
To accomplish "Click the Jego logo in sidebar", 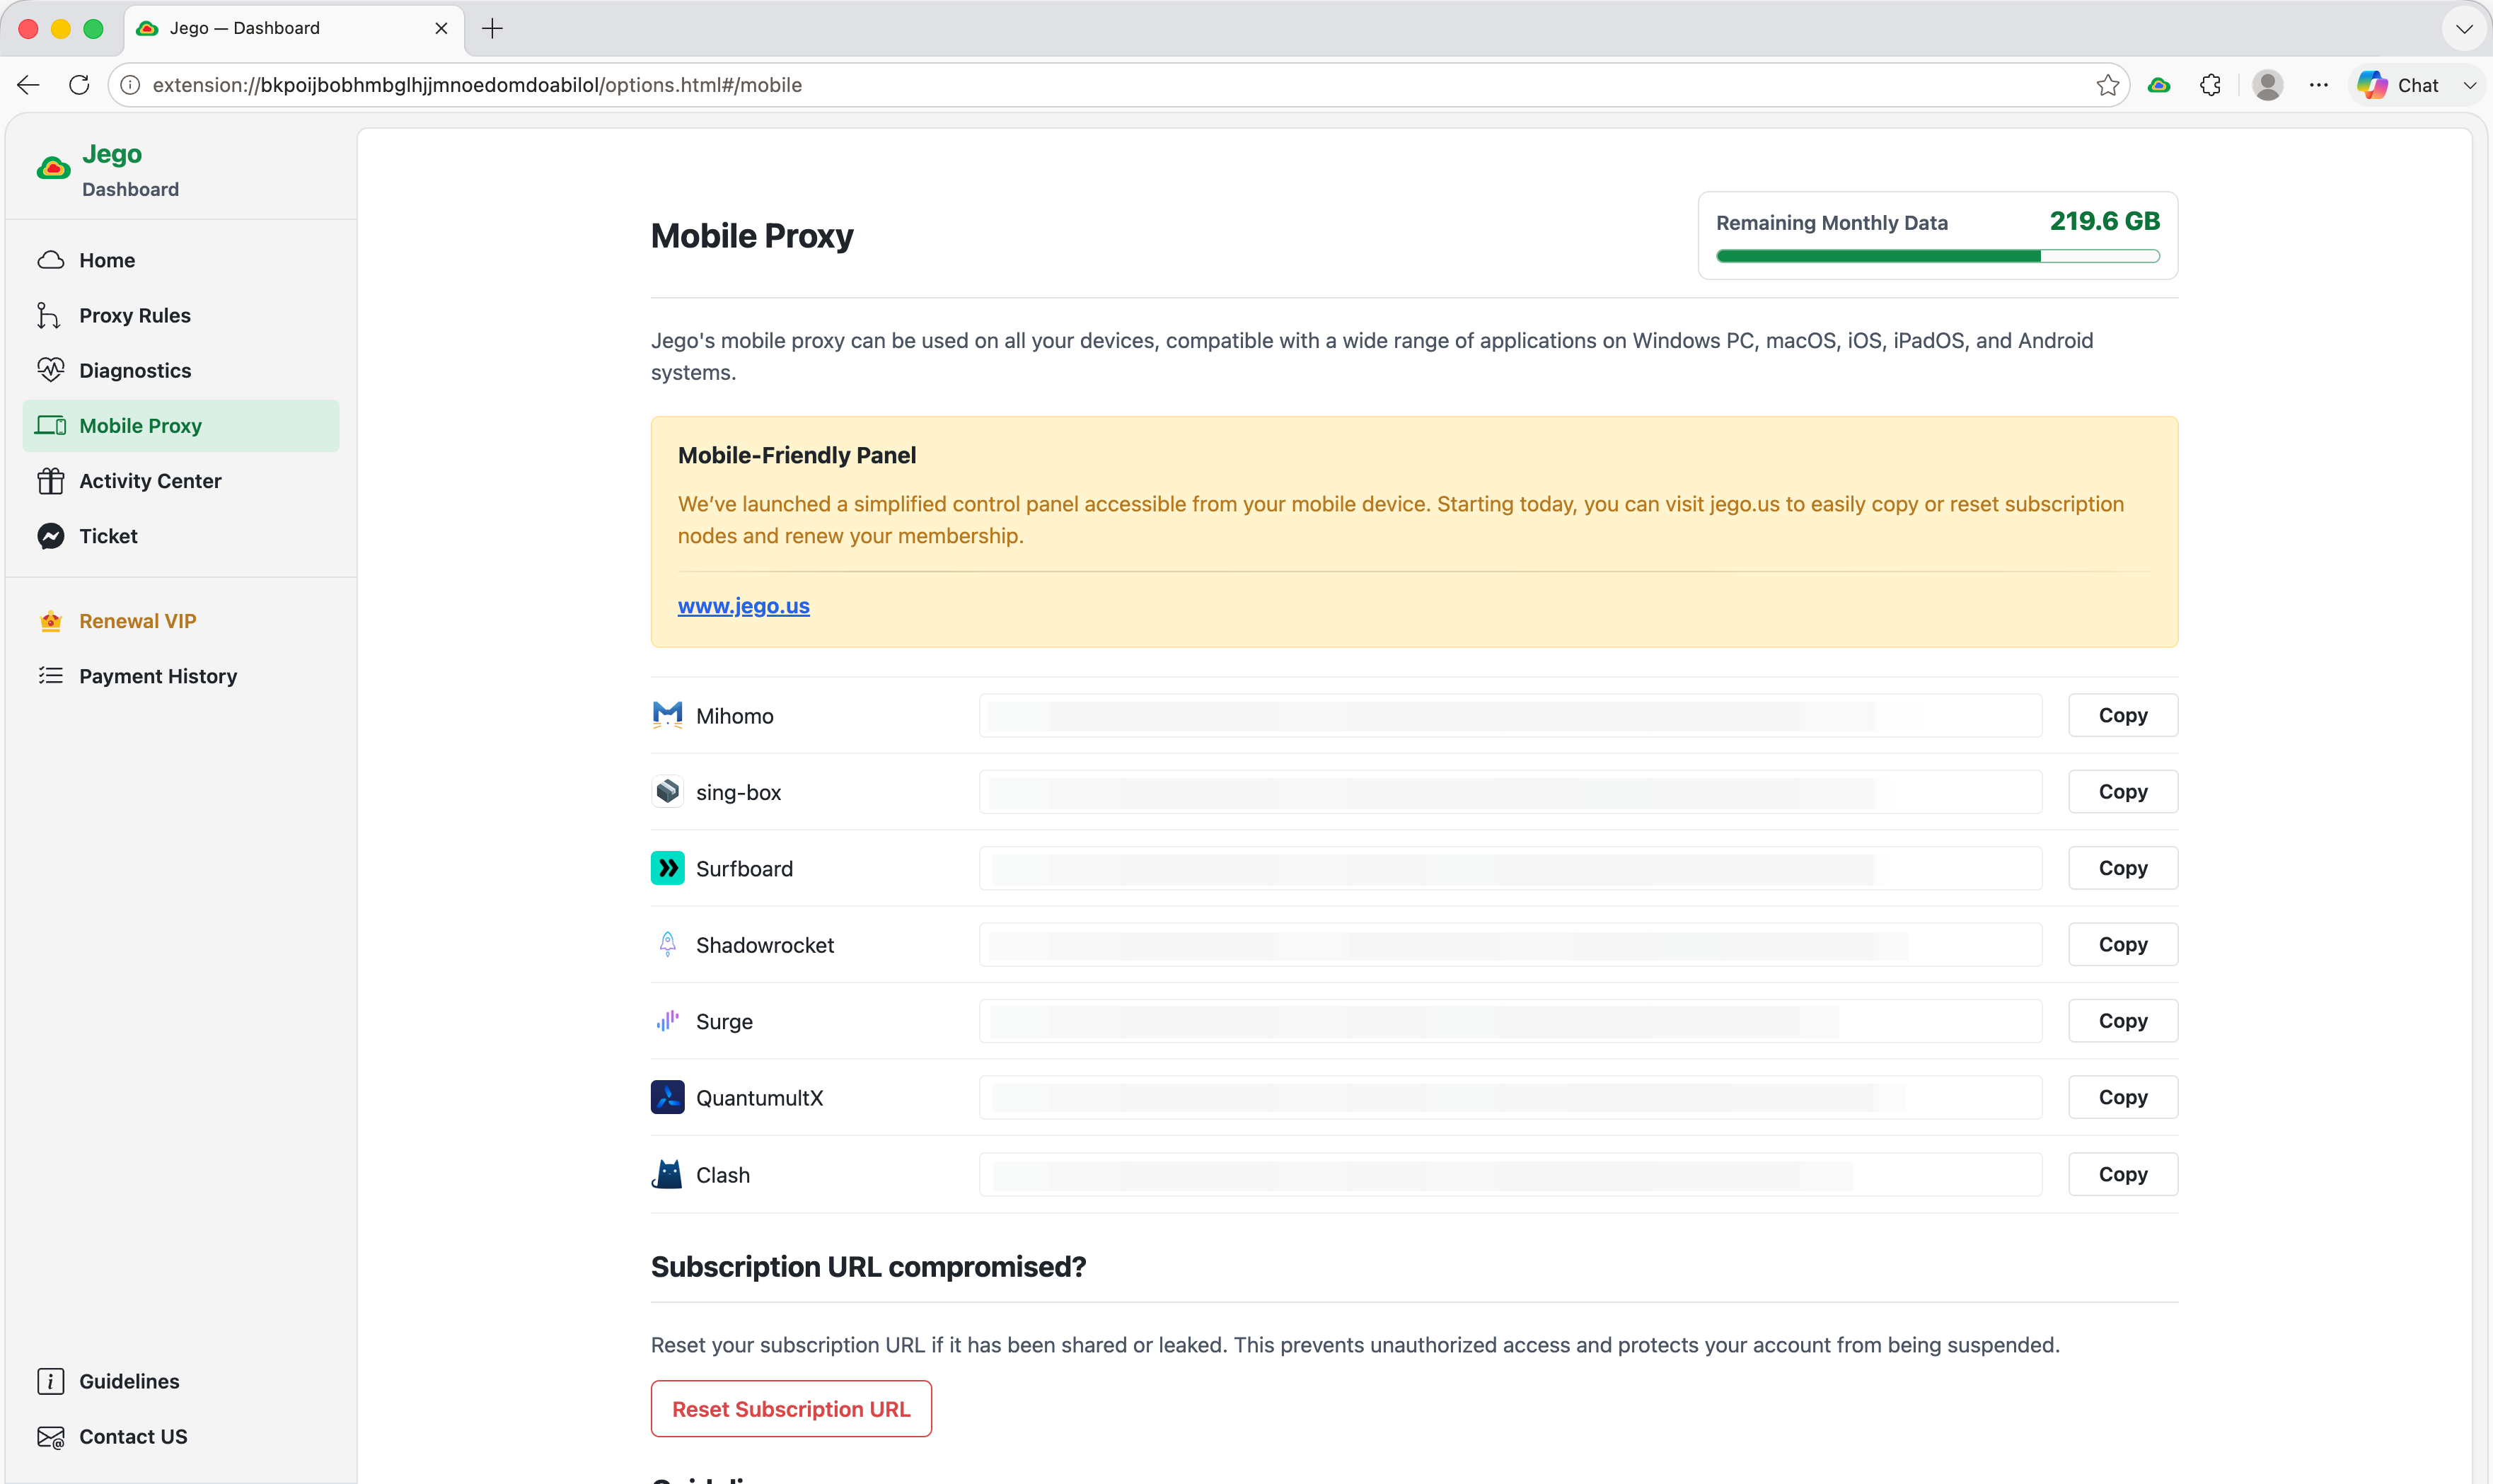I will [x=54, y=168].
